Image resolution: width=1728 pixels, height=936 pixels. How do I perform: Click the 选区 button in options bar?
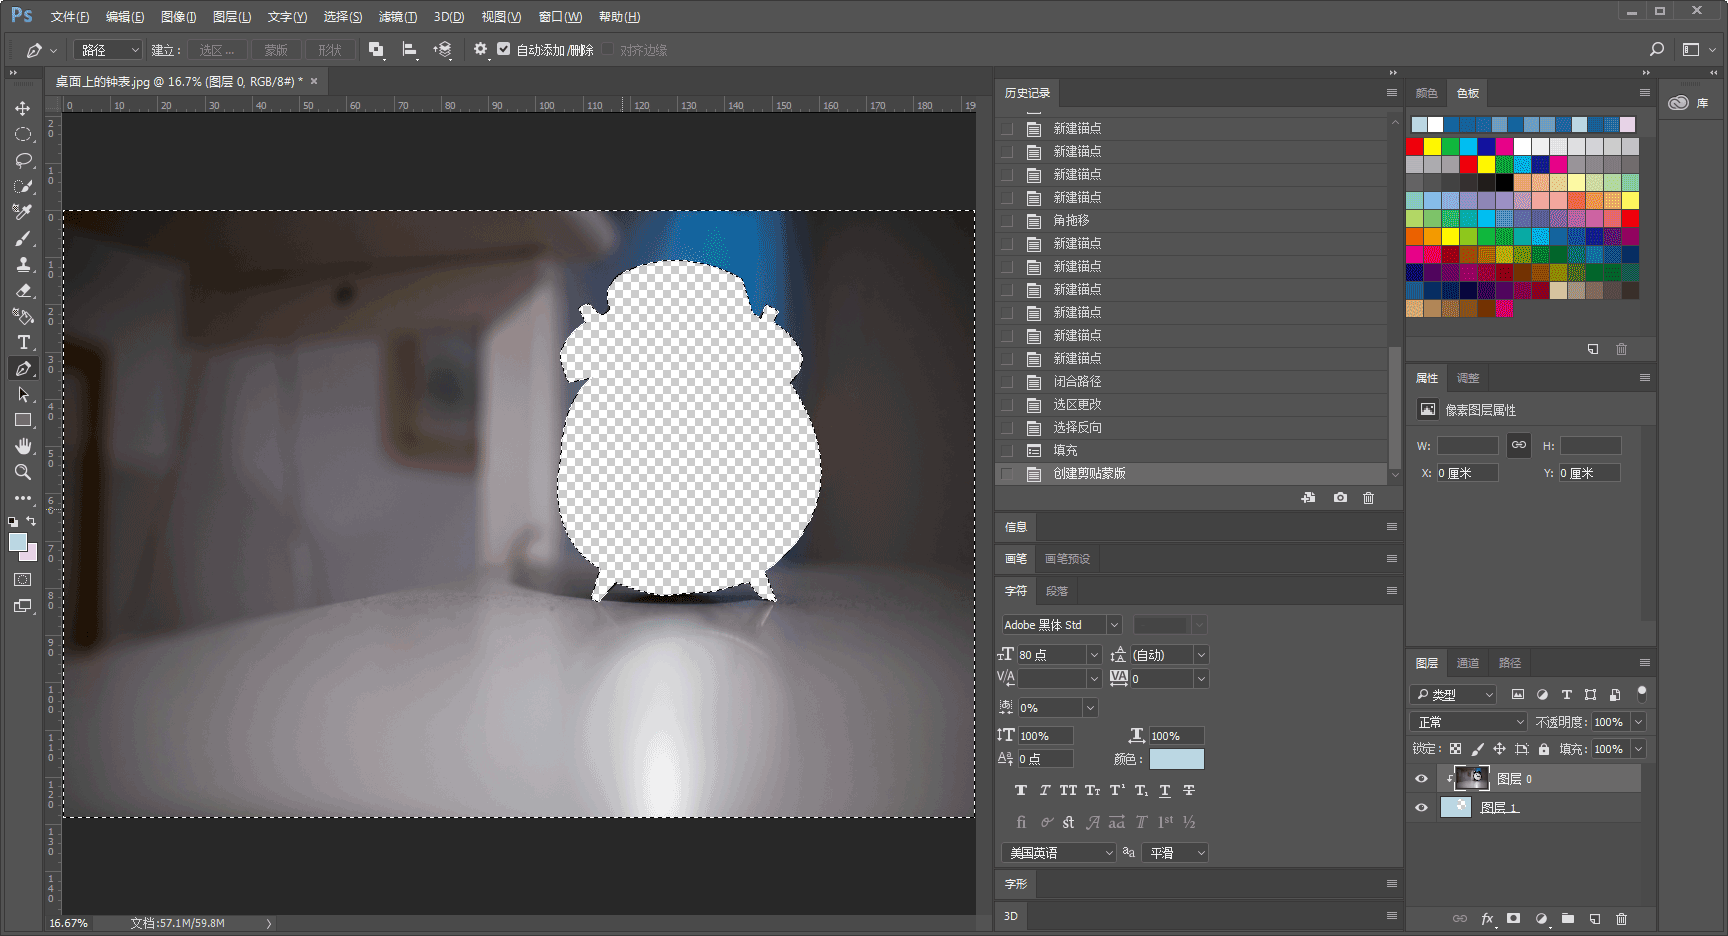point(216,50)
